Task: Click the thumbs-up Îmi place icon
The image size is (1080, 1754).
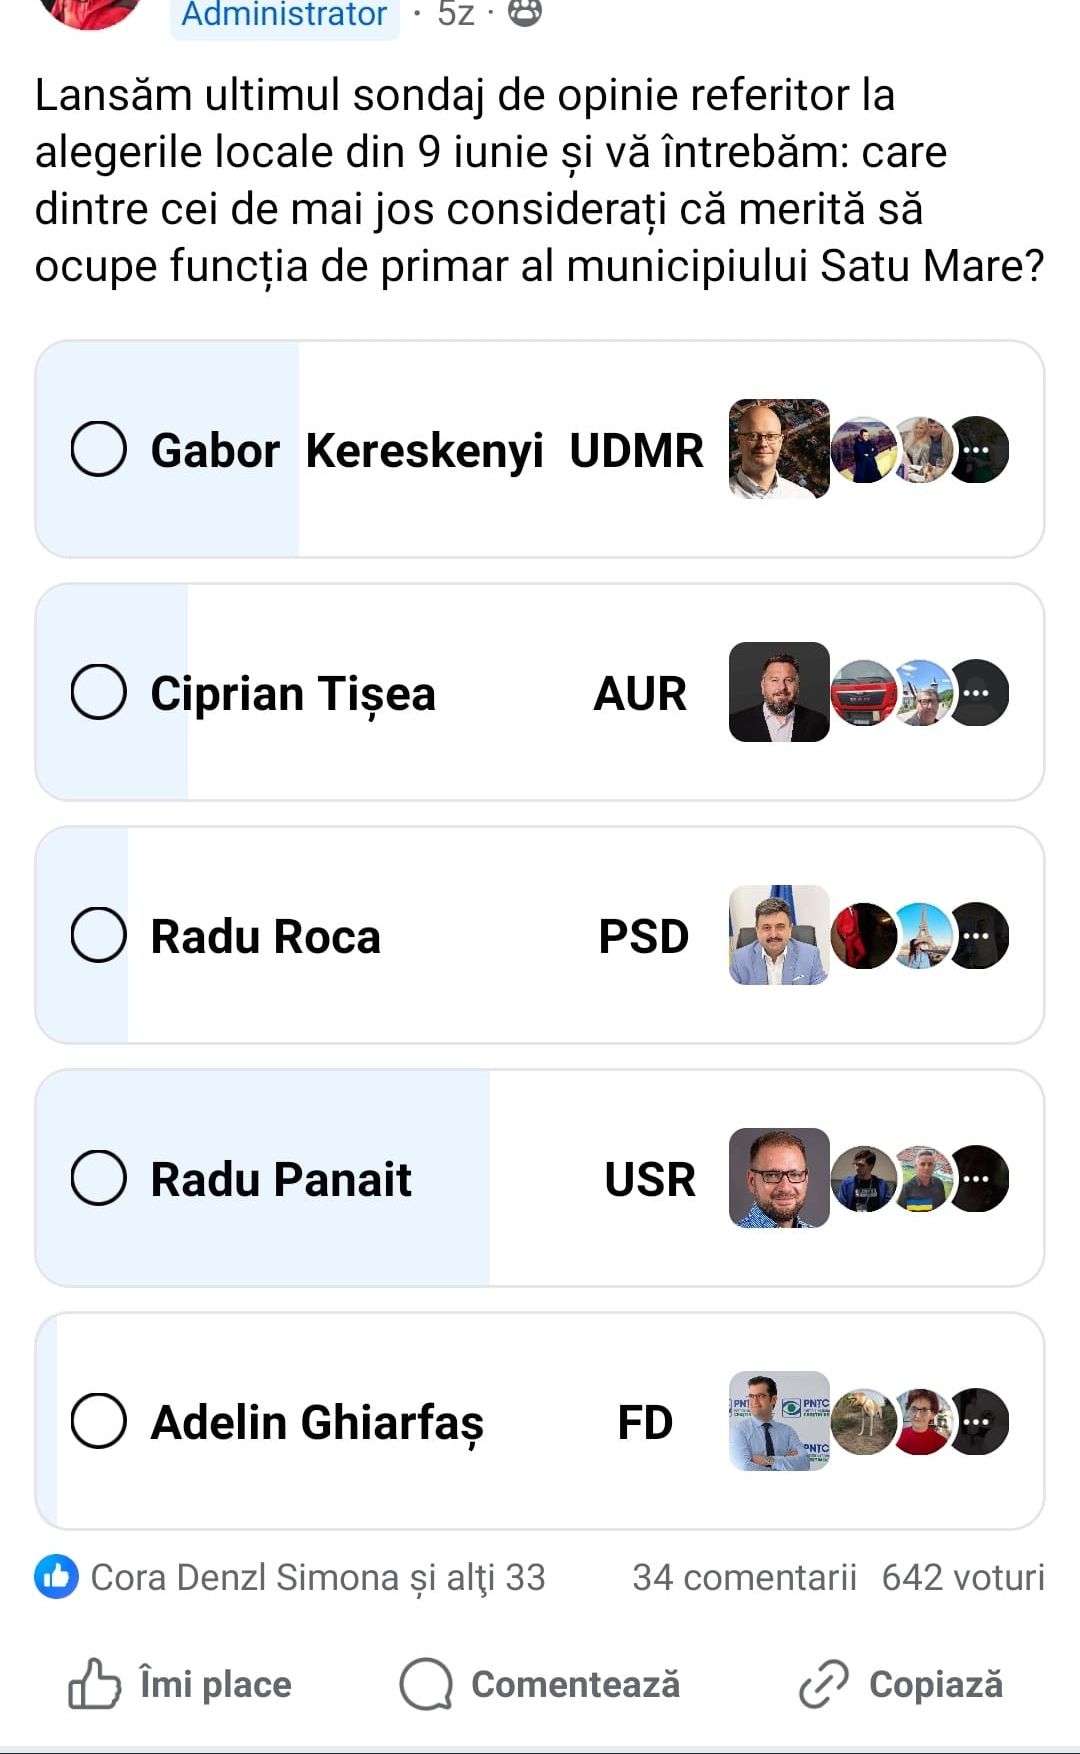Action: tap(94, 1684)
